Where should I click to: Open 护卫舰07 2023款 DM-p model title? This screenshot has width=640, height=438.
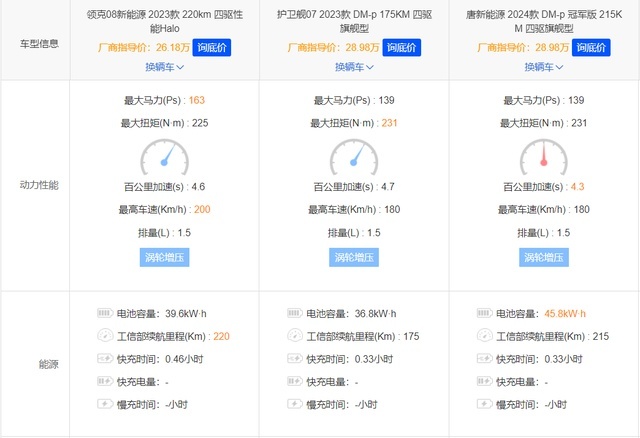click(x=354, y=21)
